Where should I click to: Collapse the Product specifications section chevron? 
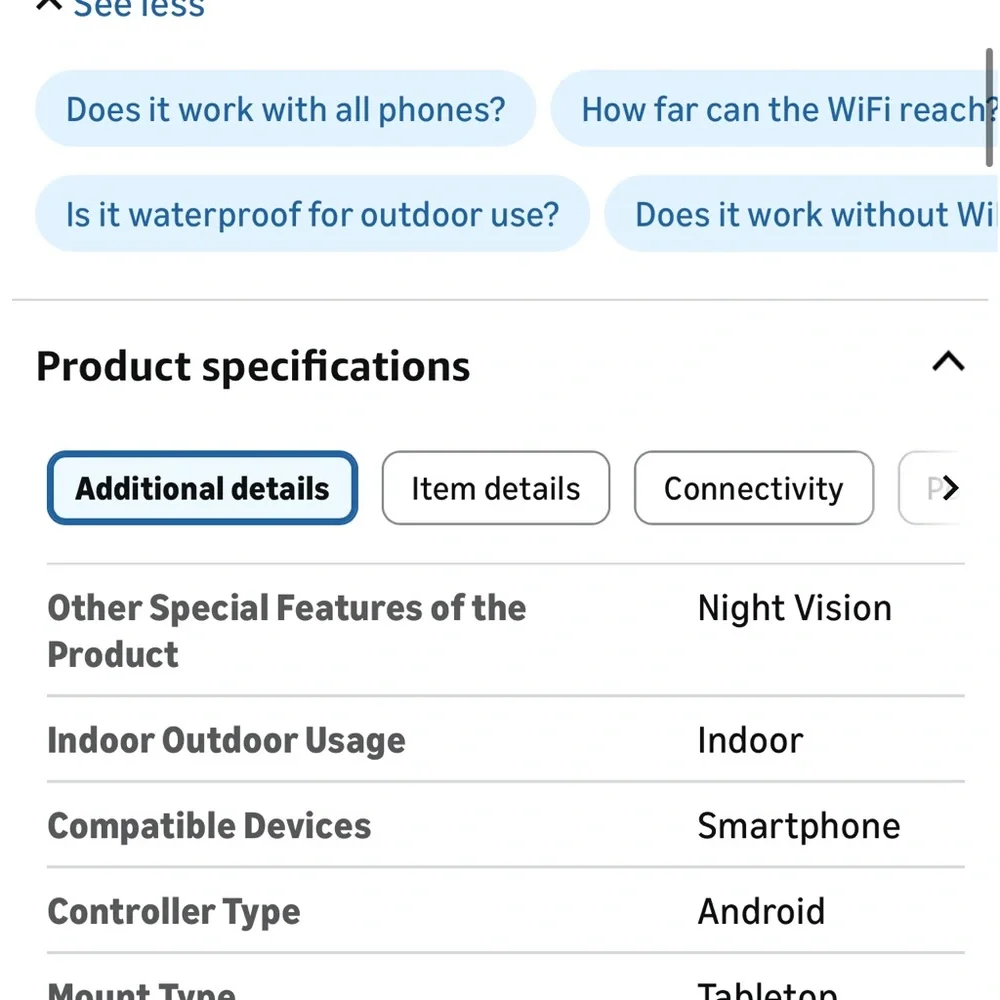(x=948, y=362)
